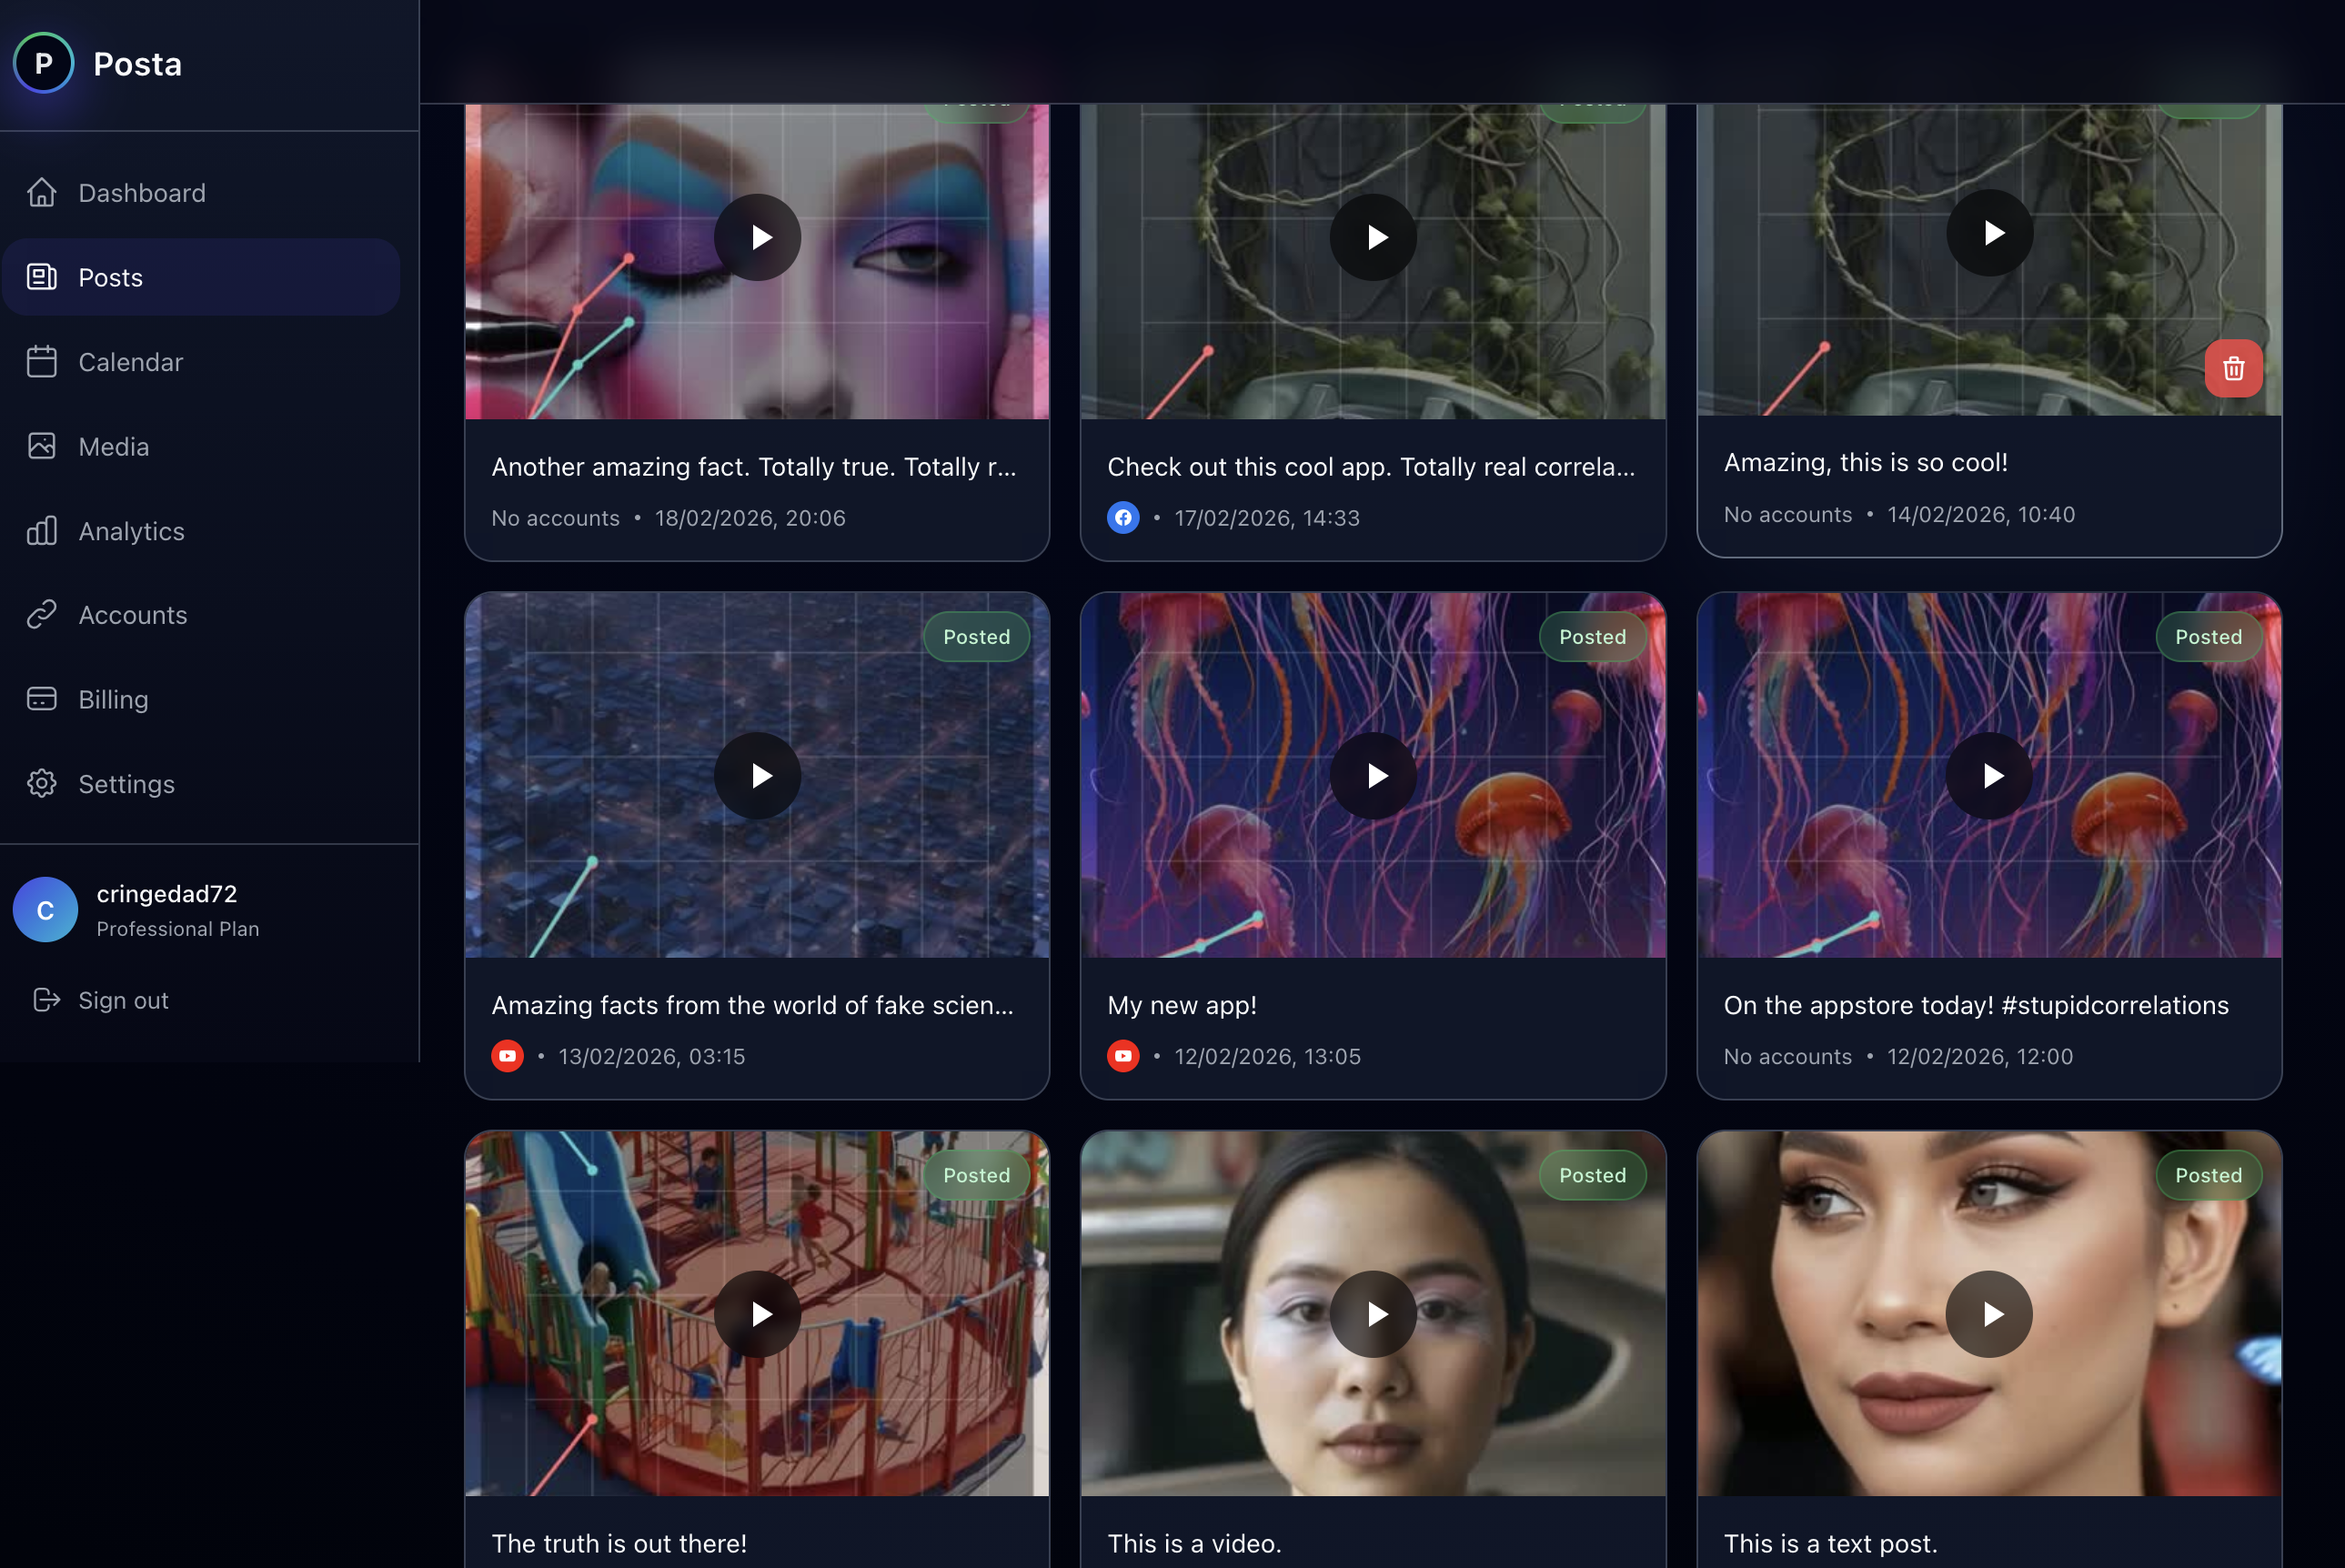Click Posted badge on 'This is a text post.'
Screen dimensions: 2345x1568
[2208, 1175]
